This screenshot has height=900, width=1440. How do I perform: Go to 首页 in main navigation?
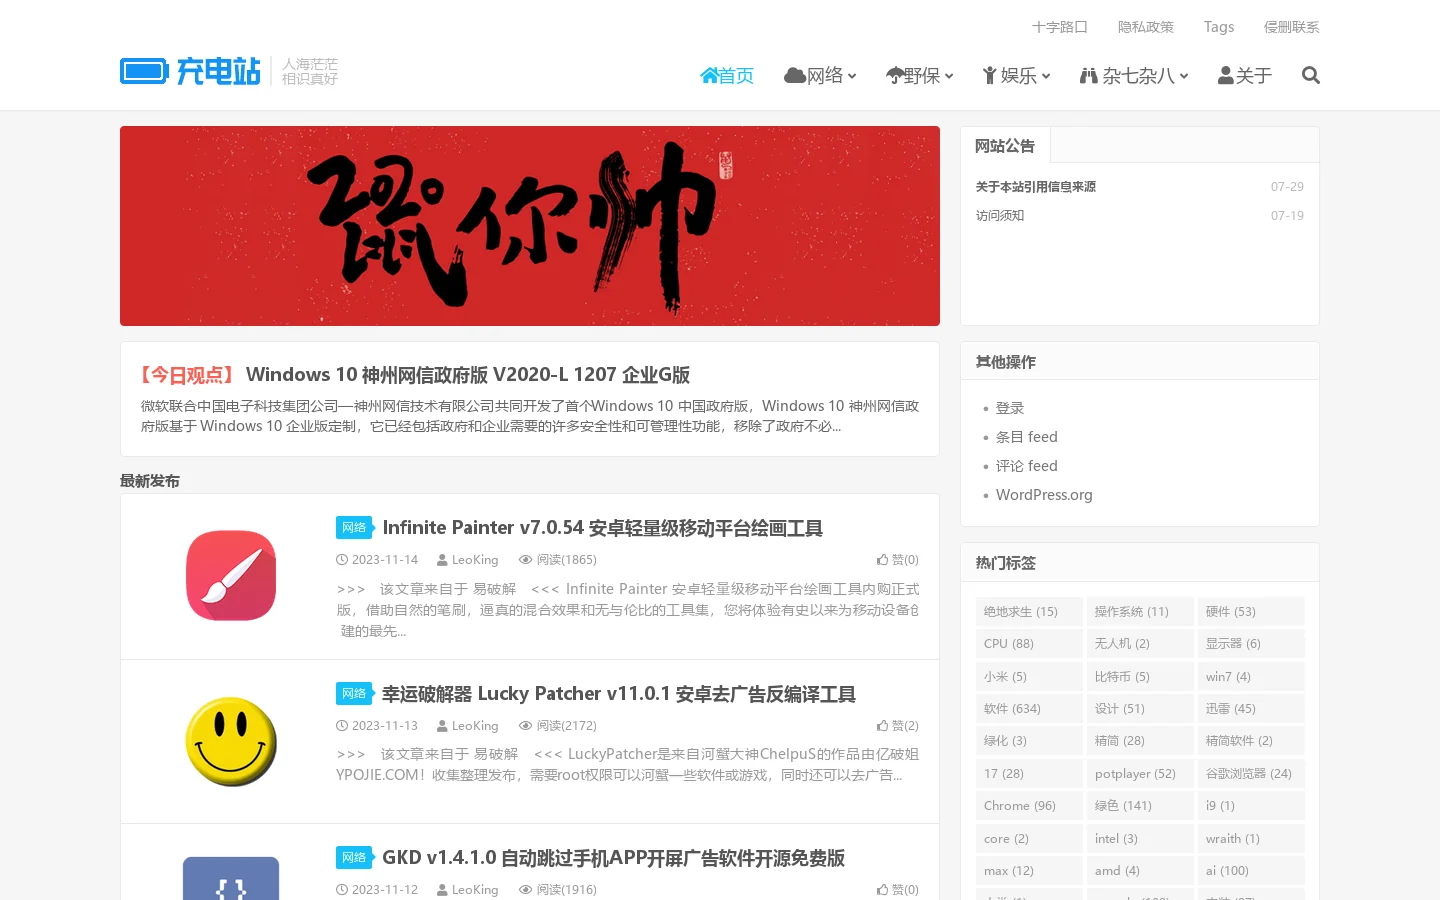point(727,75)
